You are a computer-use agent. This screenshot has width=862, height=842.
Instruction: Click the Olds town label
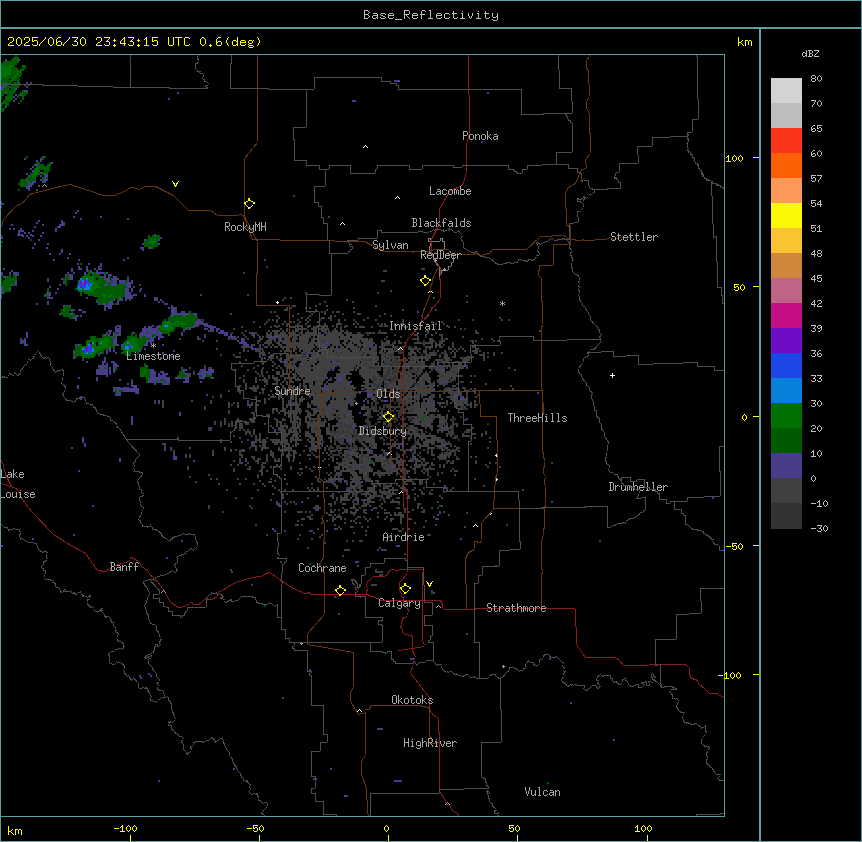(x=388, y=394)
